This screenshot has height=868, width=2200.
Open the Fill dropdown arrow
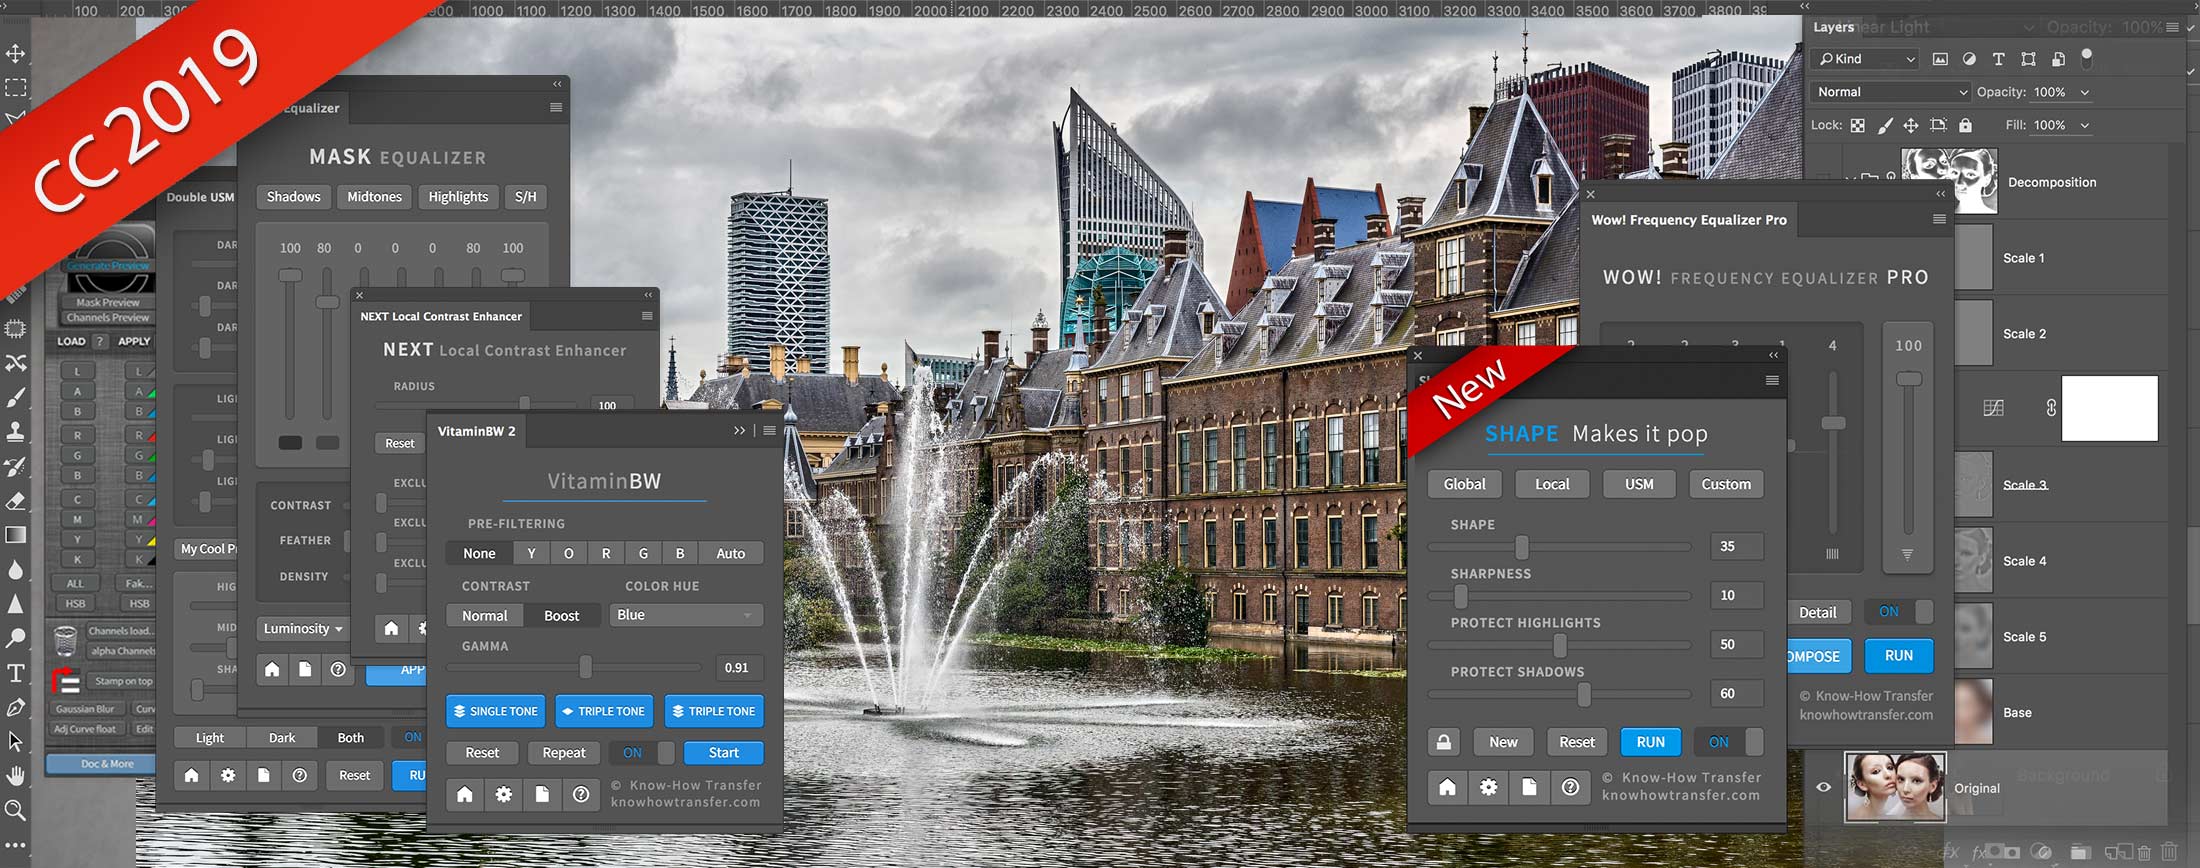click(x=2085, y=125)
